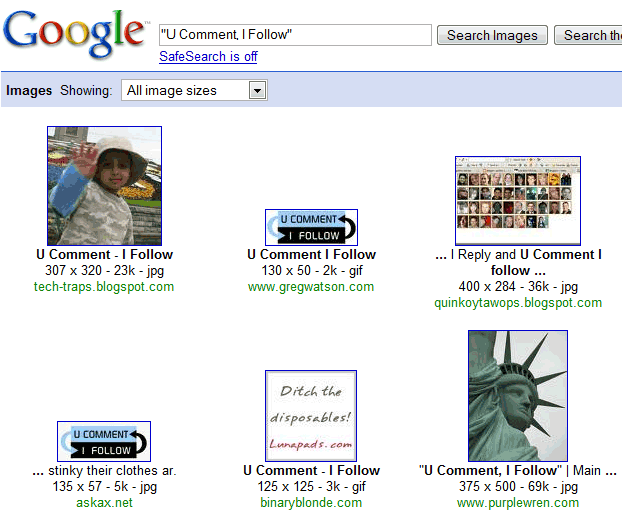Screen dimensions: 622x516
Task: Open the askax.net U Comment badge thumbnail
Action: [x=104, y=441]
